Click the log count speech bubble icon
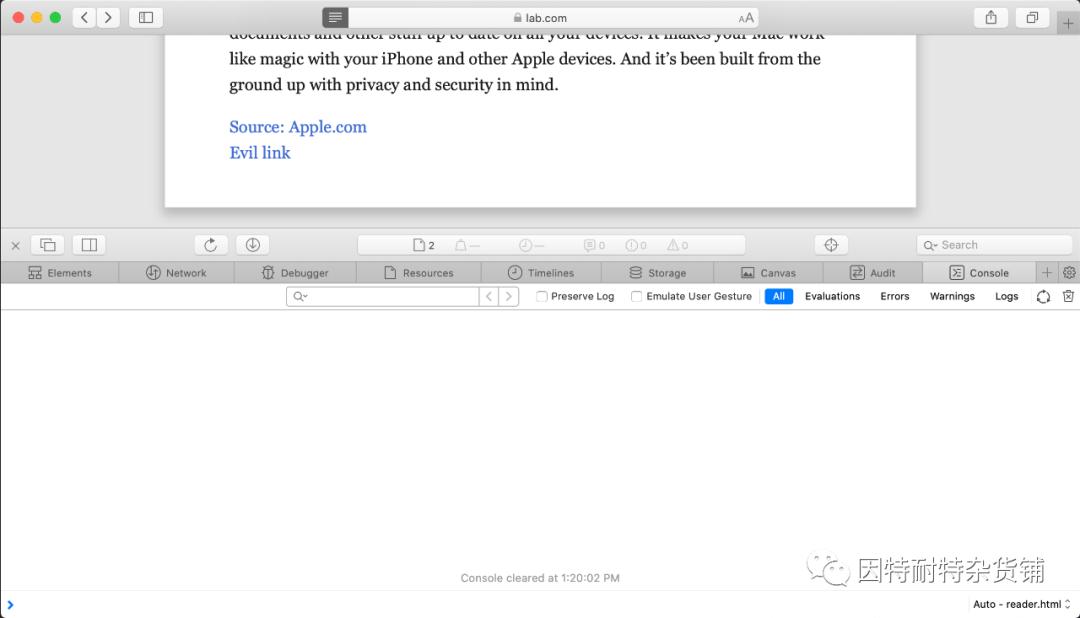 click(594, 245)
